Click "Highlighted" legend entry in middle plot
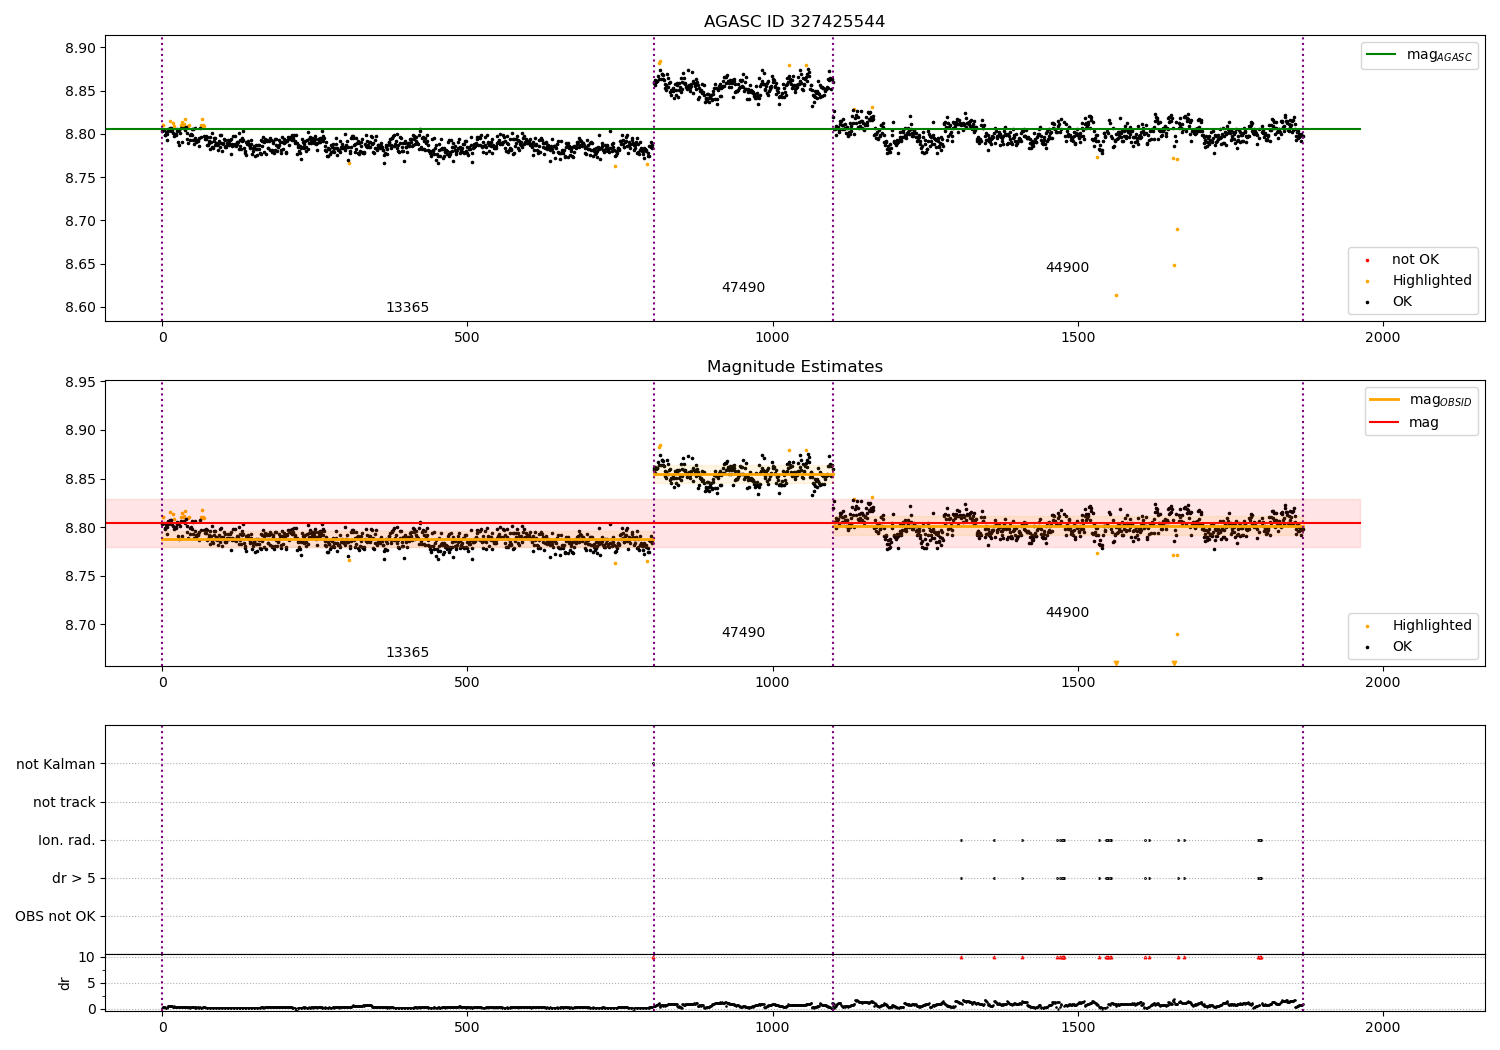The height and width of the screenshot is (1050, 1500). [1432, 626]
